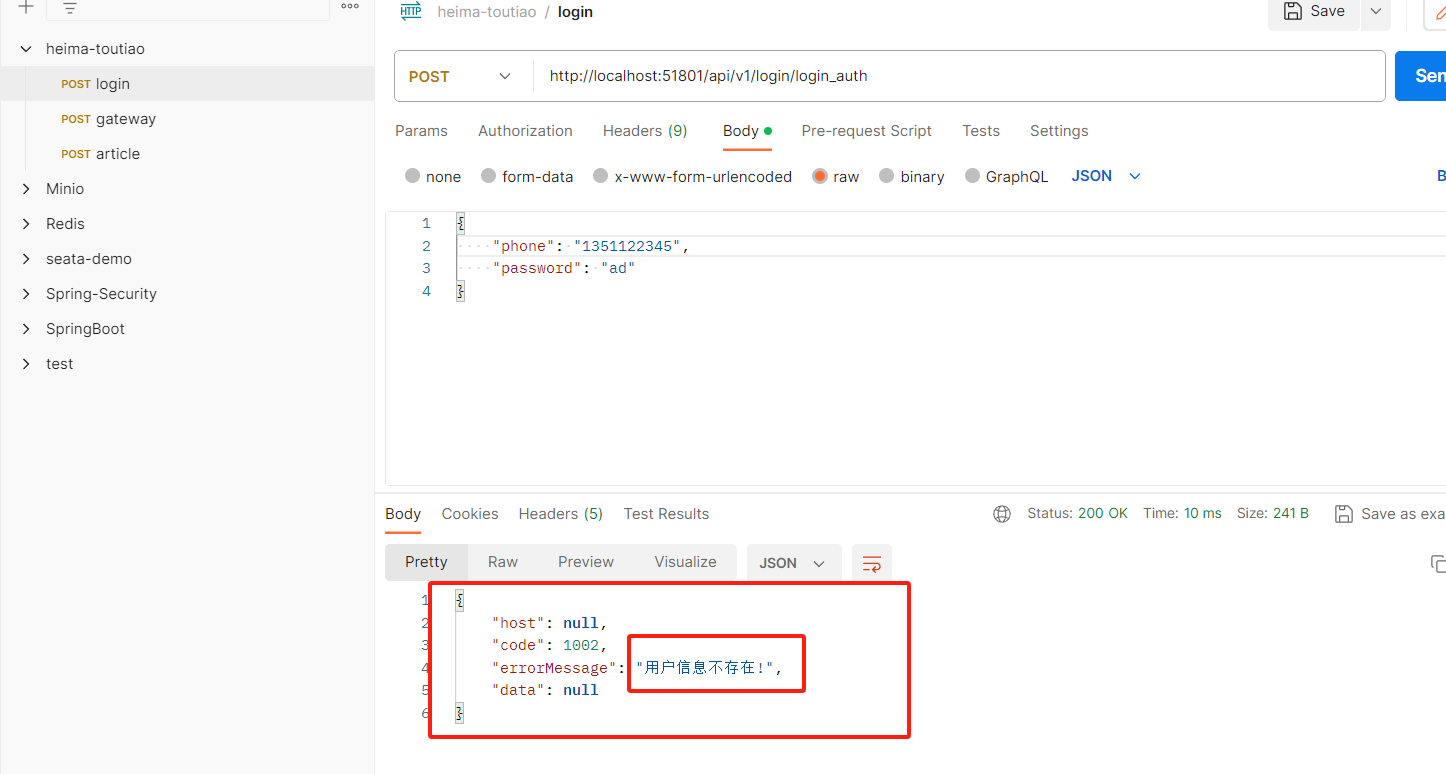1446x774 pixels.
Task: Select the form-data body type
Action: 527,176
